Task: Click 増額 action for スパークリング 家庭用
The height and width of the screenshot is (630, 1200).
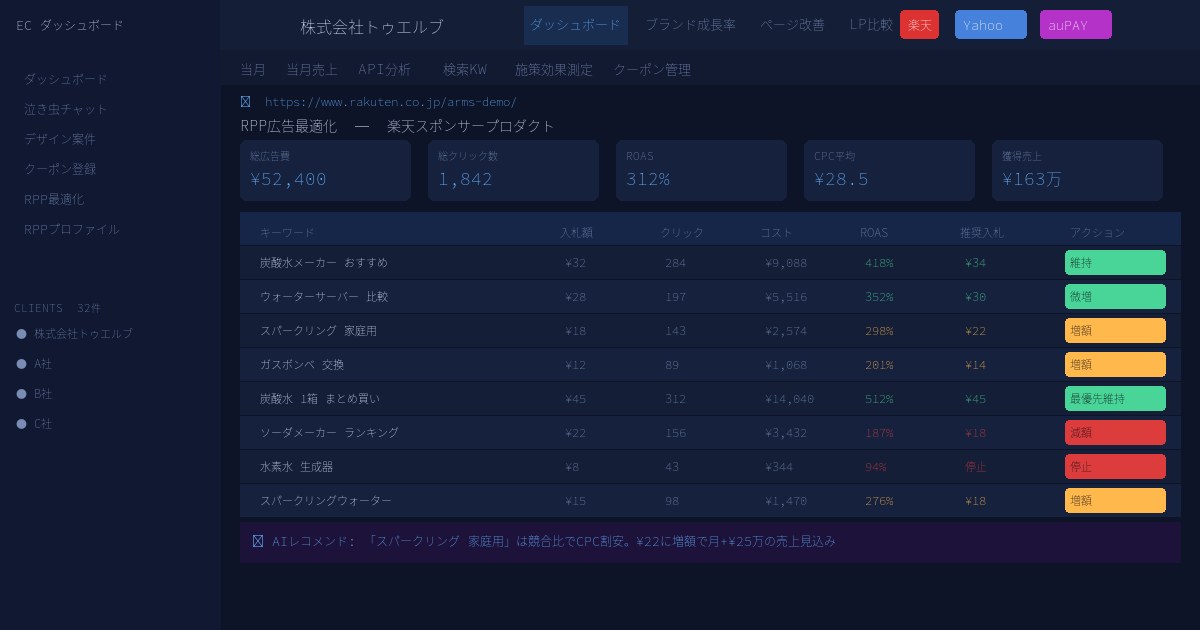Action: click(1115, 331)
